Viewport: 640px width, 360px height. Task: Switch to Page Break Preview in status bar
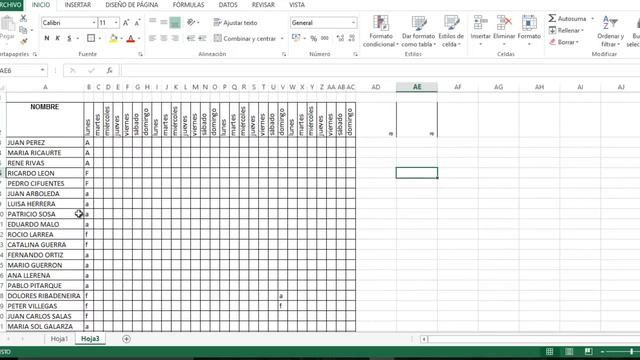[588, 351]
